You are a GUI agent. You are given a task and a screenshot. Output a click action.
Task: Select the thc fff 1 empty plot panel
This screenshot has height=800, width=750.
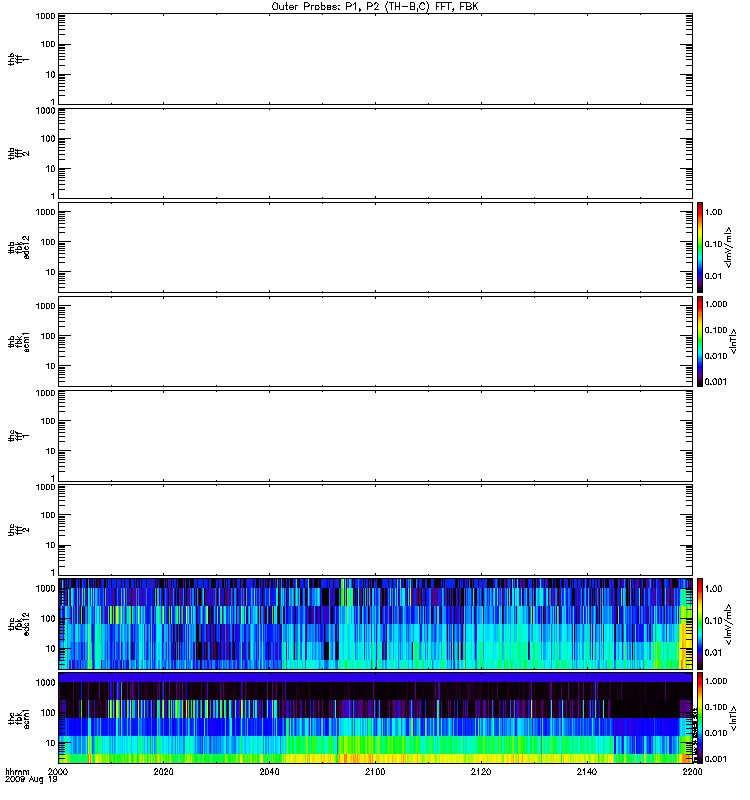pyautogui.click(x=375, y=436)
